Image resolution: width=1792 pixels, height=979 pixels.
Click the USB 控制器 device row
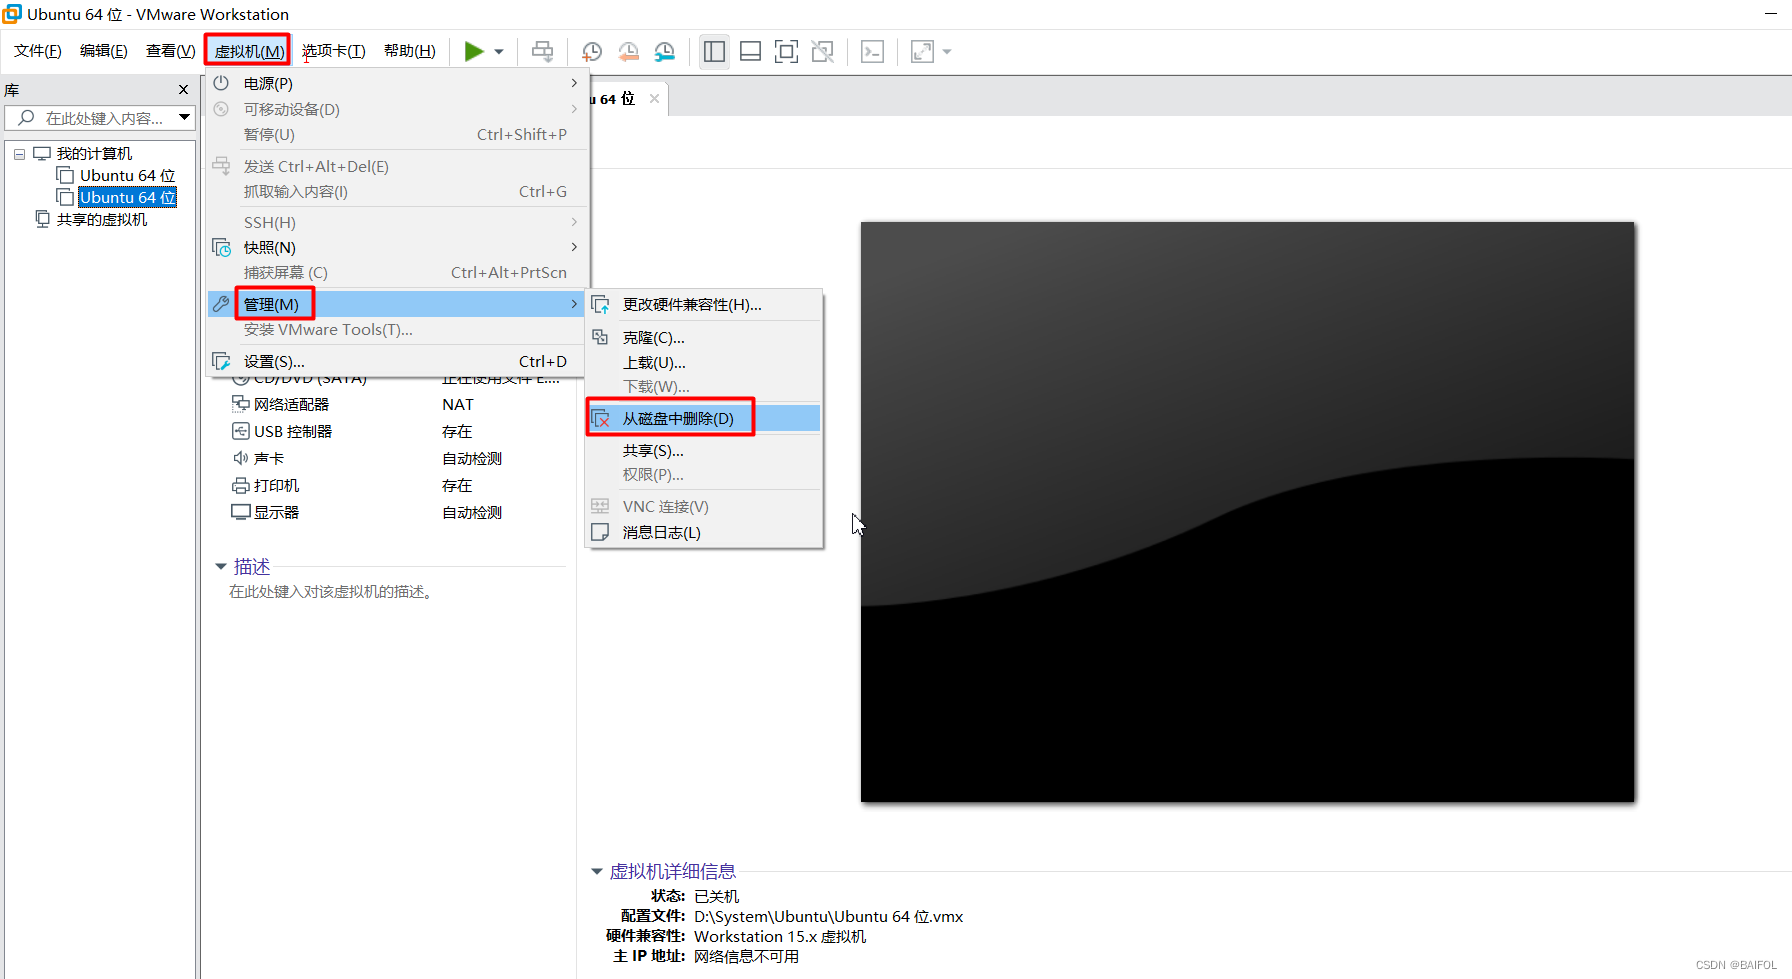click(398, 431)
